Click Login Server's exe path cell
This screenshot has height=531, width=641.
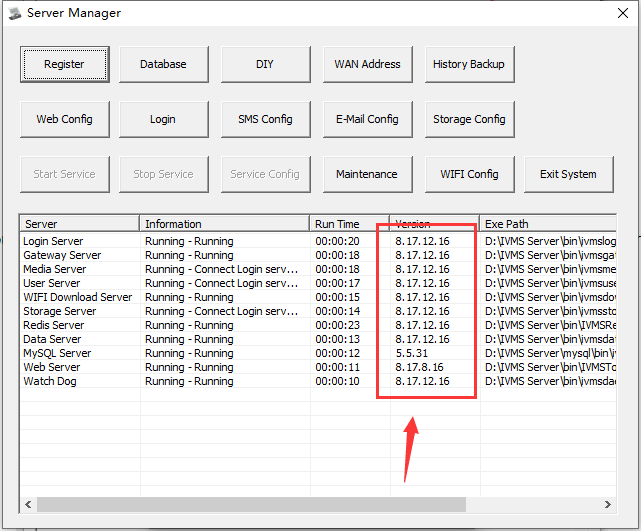point(550,241)
